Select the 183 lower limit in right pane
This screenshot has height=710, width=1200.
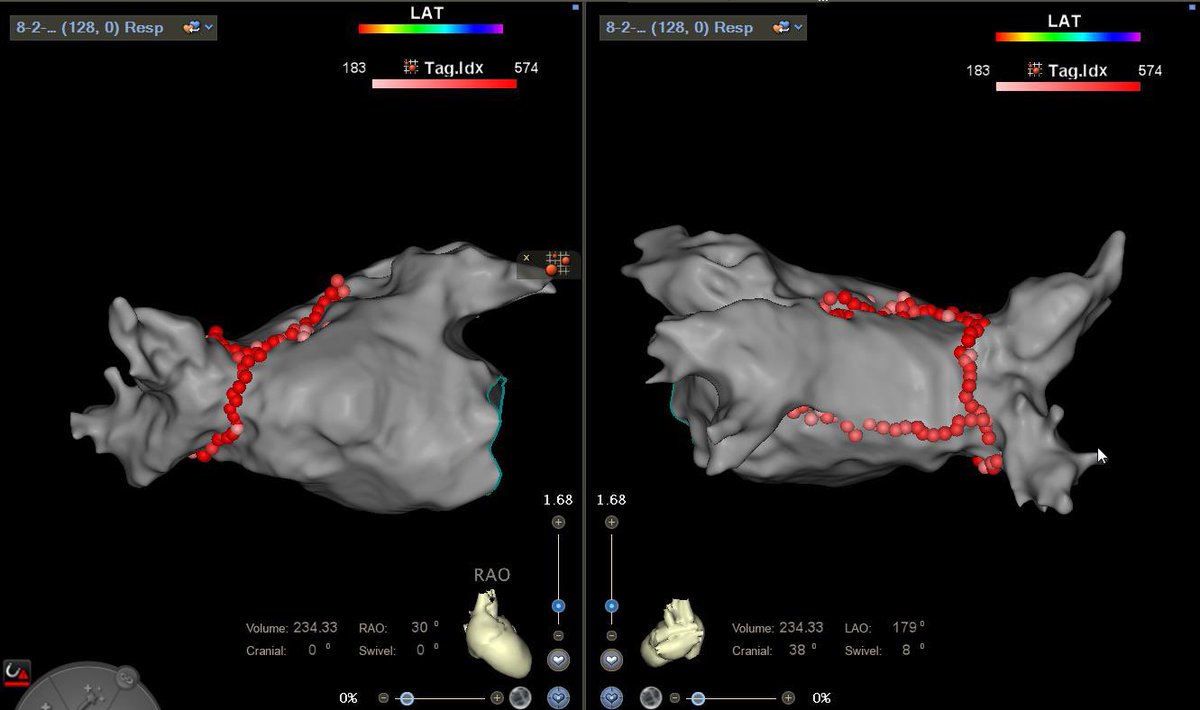pos(978,70)
